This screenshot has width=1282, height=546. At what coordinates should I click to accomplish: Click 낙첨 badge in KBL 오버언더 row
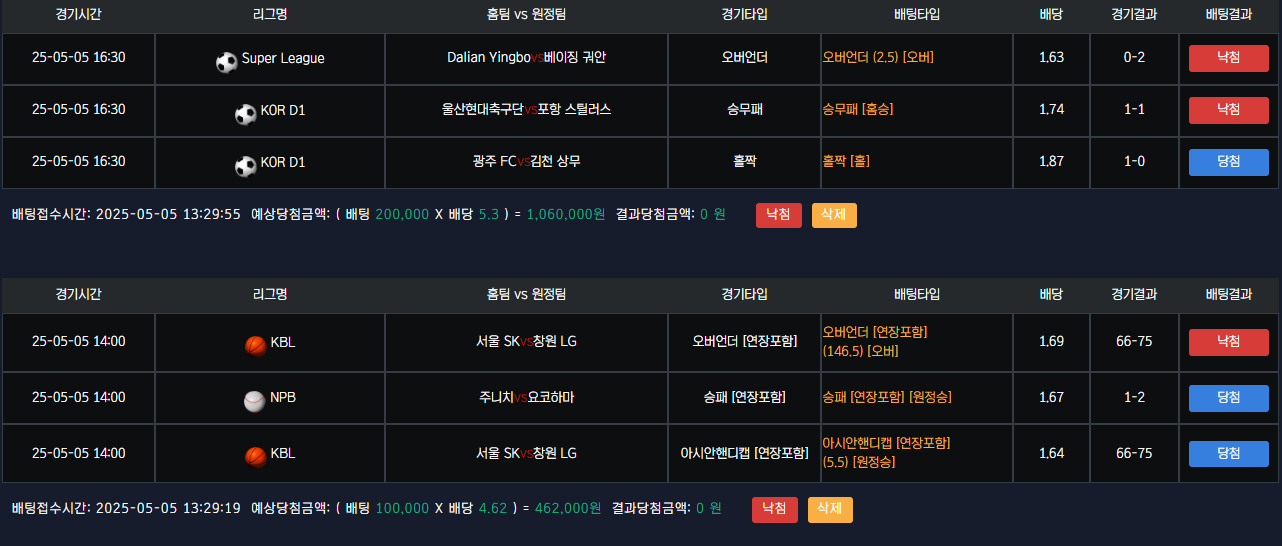click(x=1228, y=342)
